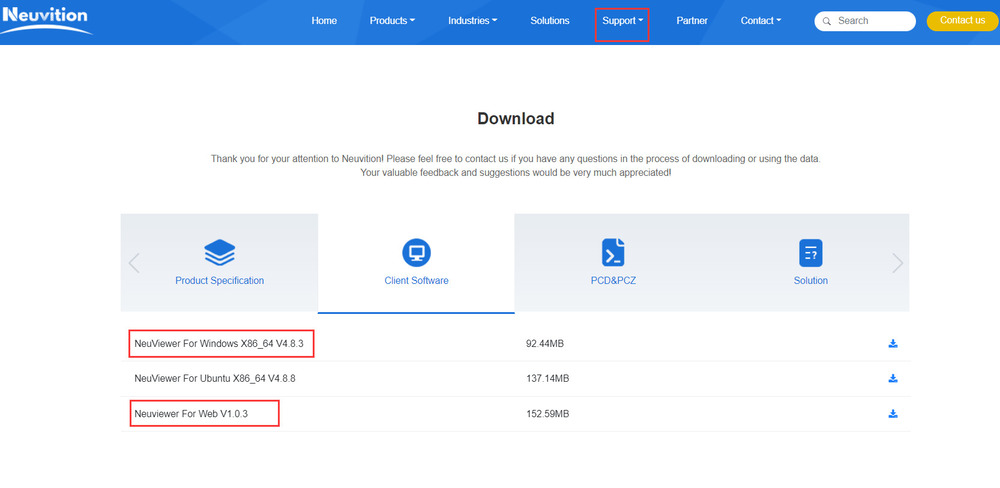
Task: Switch to the PCD&PCZ tab
Action: click(x=613, y=263)
